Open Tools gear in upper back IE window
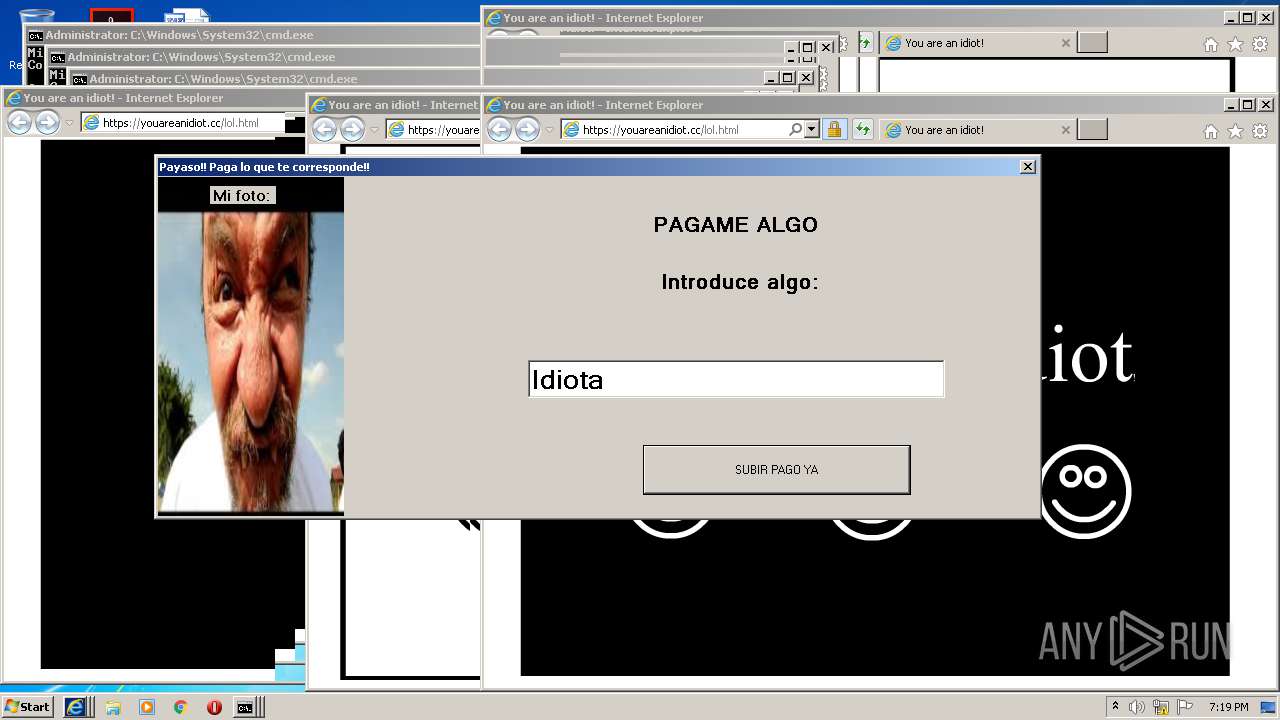Viewport: 1280px width, 720px height. (x=1260, y=44)
